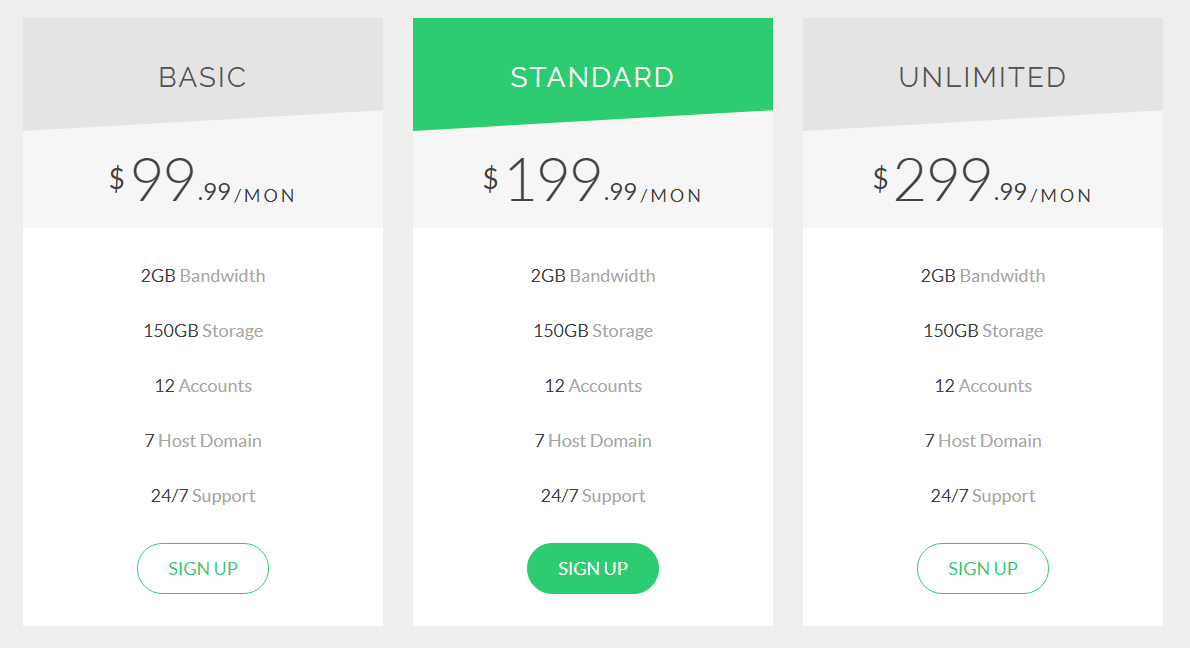Click 2GB Bandwidth under STANDARD
This screenshot has height=648, width=1190.
tap(592, 275)
